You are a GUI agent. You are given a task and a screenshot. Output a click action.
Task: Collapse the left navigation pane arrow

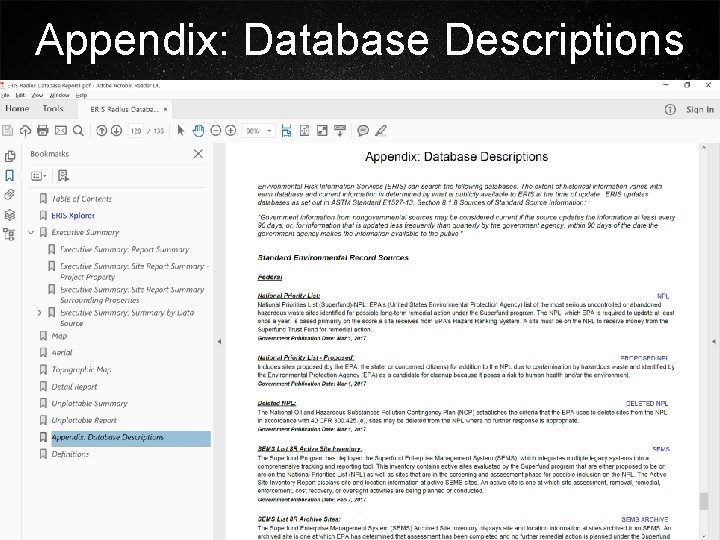[219, 341]
